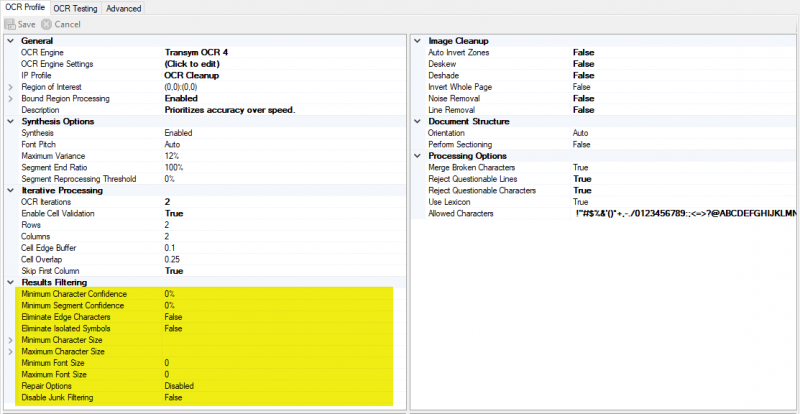The height and width of the screenshot is (414, 800).
Task: Expand the Bound Region Processing property
Action: (10, 99)
